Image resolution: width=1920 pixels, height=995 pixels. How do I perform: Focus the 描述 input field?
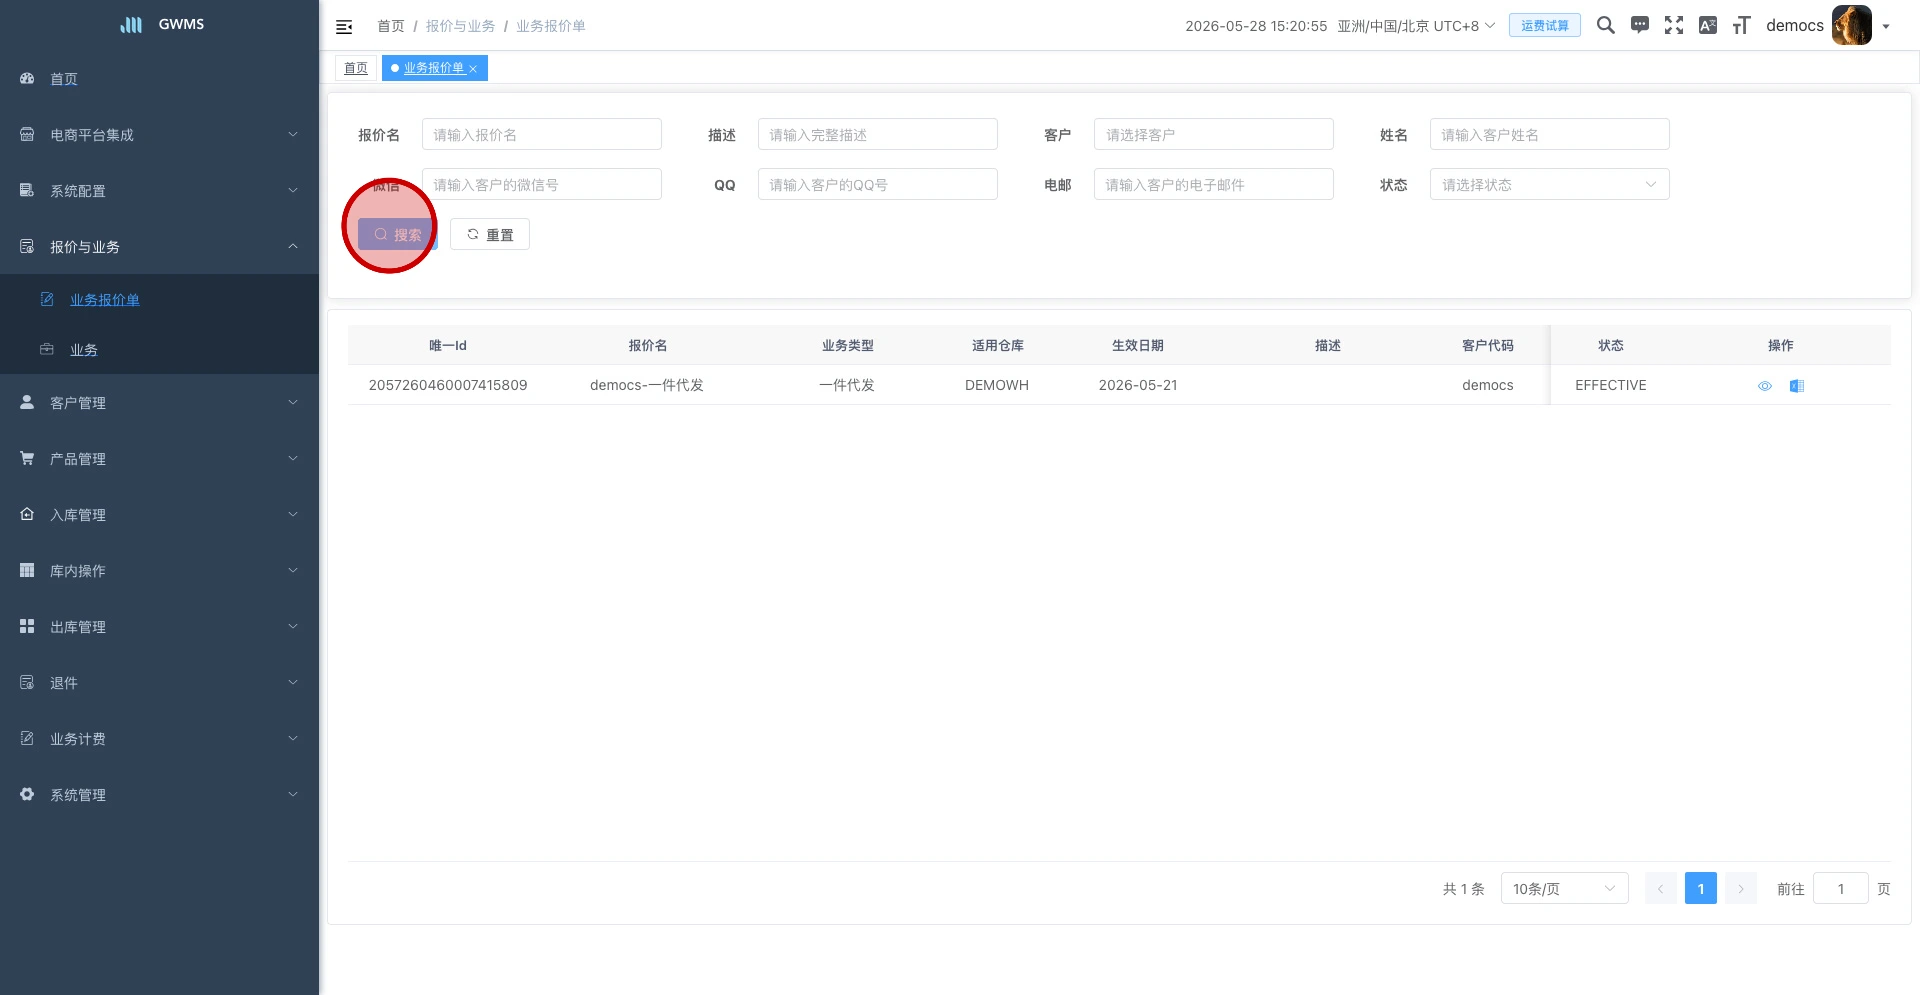(x=877, y=134)
